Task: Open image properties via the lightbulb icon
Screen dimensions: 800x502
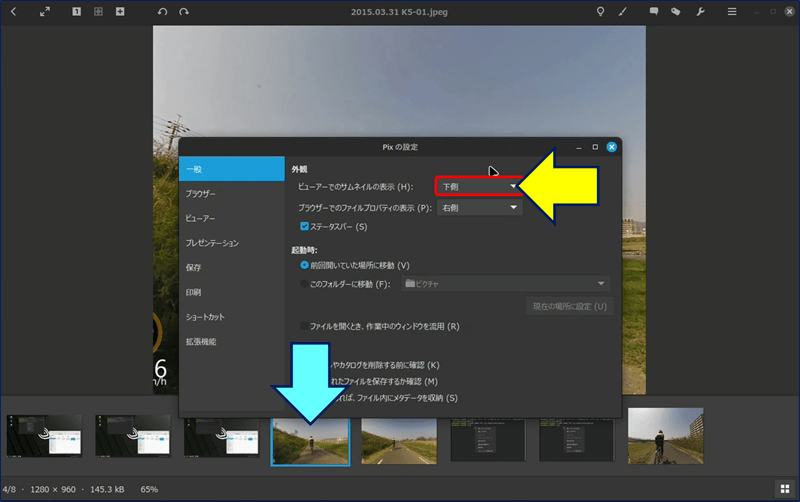Action: coord(601,11)
